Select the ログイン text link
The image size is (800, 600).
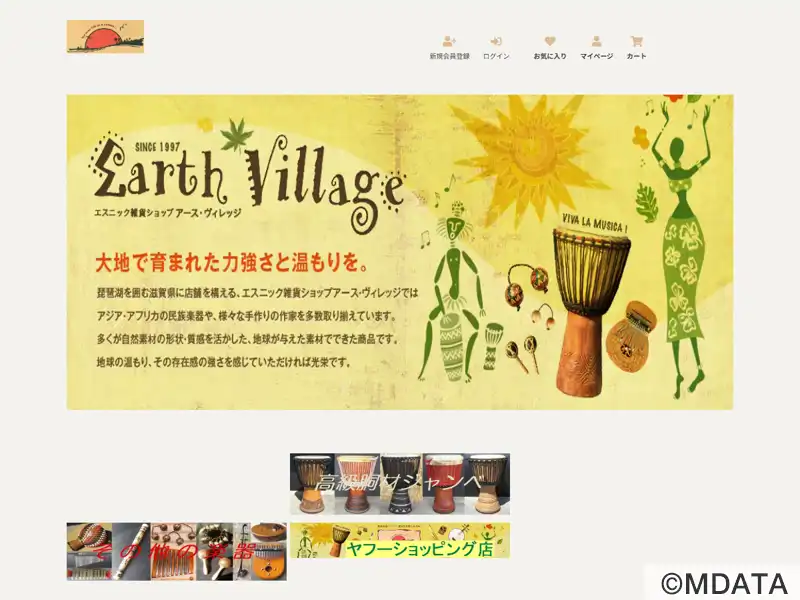pyautogui.click(x=496, y=56)
